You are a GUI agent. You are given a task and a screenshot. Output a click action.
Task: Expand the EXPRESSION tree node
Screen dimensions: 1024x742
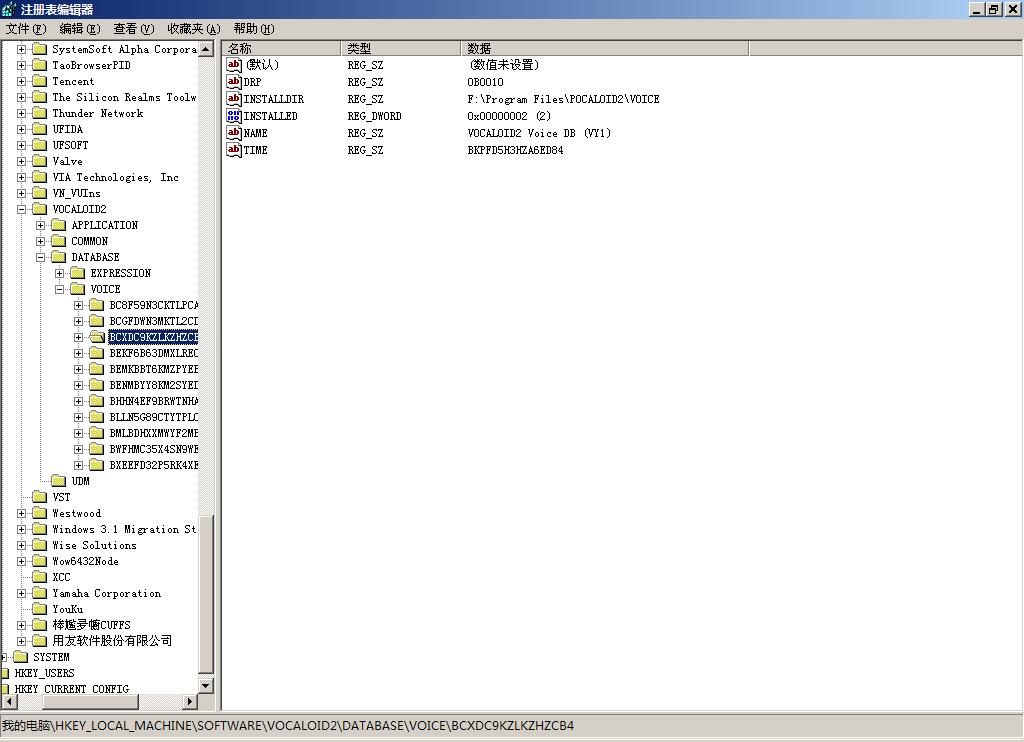click(x=59, y=273)
